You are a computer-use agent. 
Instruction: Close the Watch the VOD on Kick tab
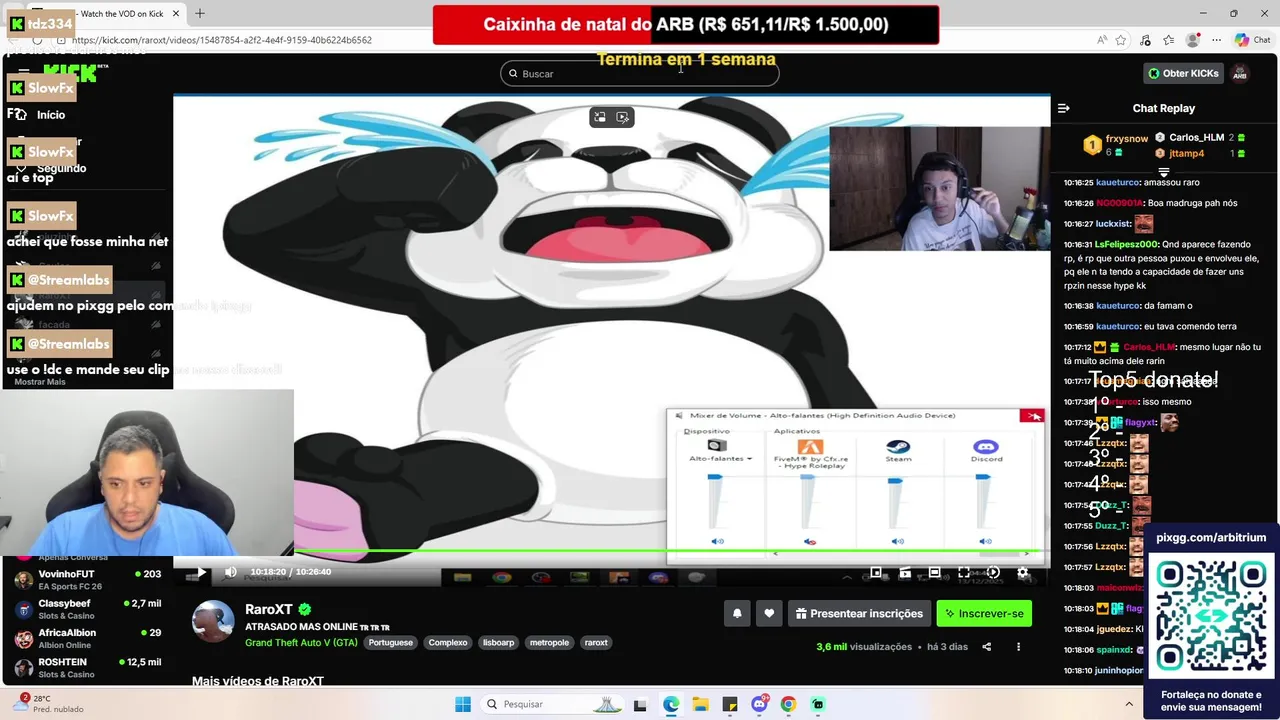(x=176, y=13)
